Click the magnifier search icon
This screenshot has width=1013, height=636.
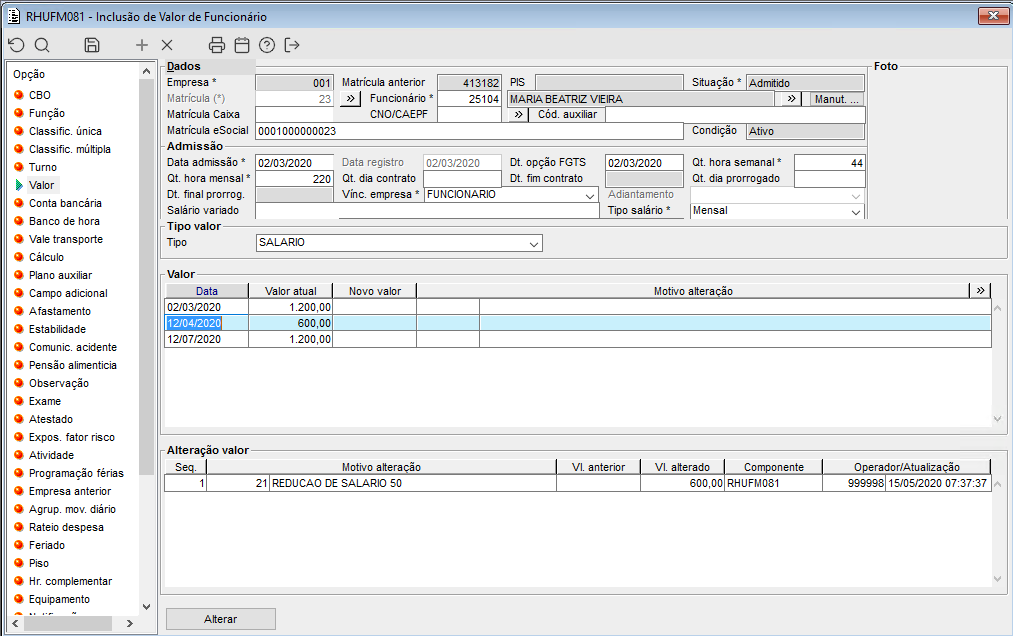pos(42,45)
